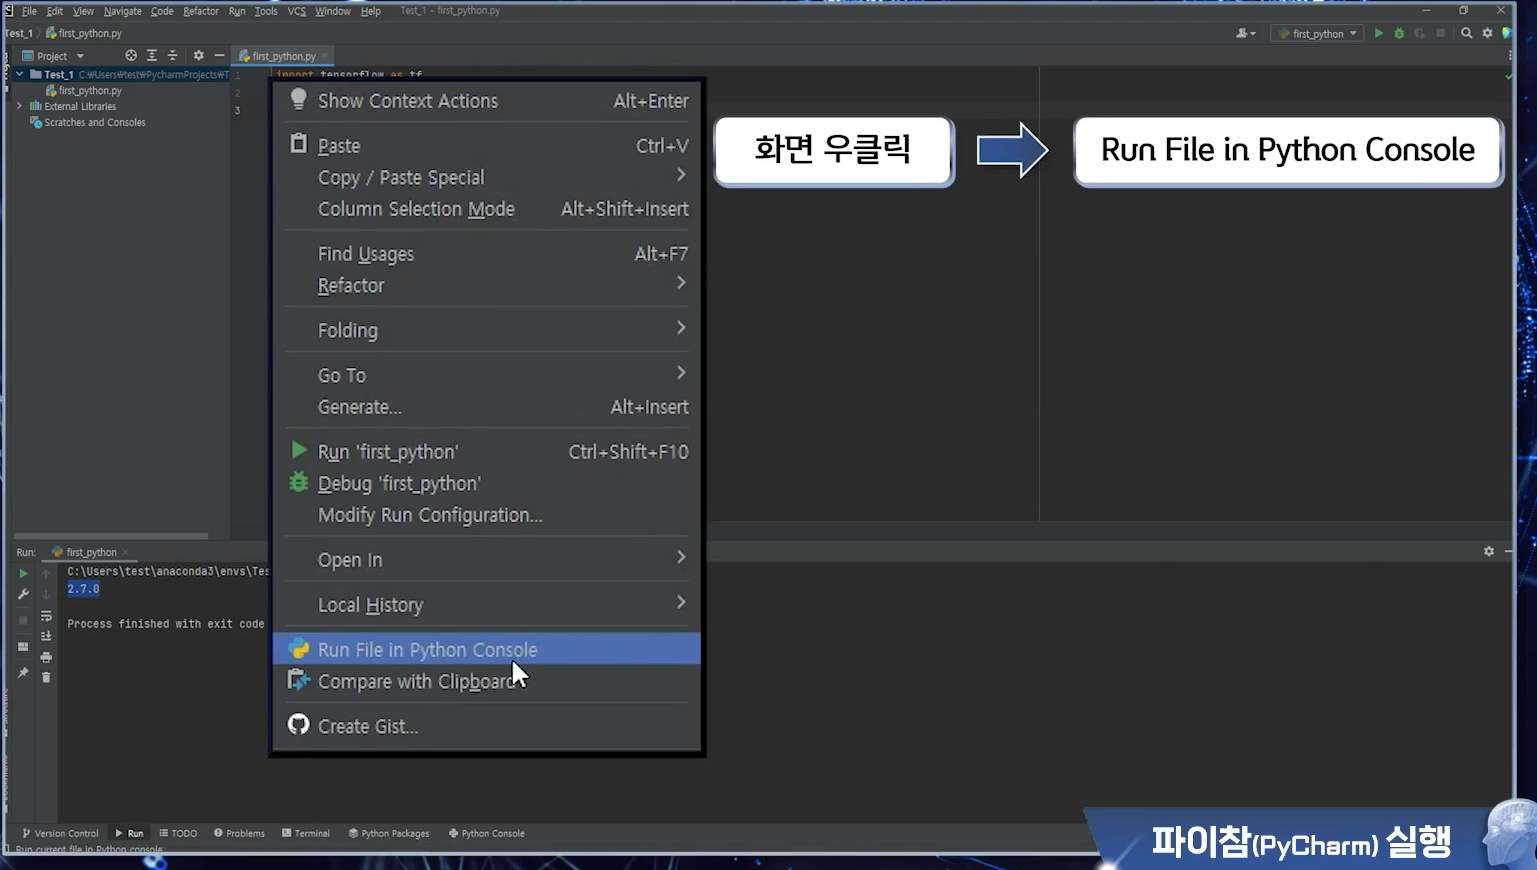Viewport: 1537px width, 870px height.
Task: Open Modify Run Configuration... entry
Action: point(486,515)
